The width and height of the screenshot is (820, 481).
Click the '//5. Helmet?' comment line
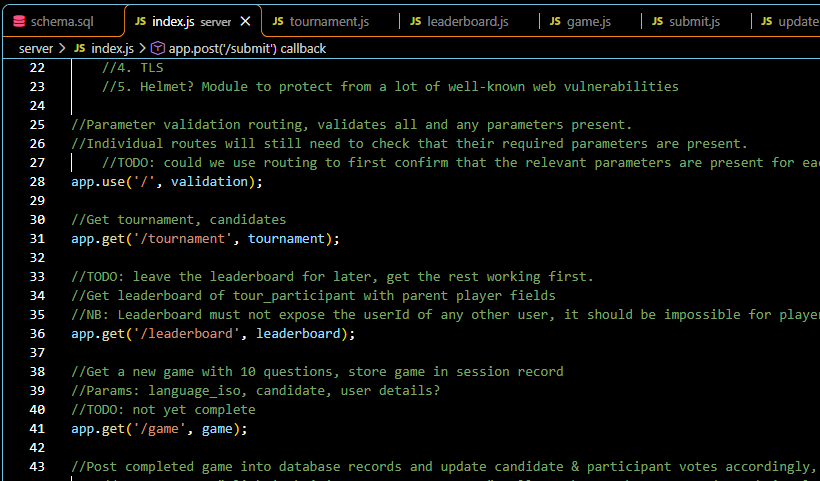pyautogui.click(x=390, y=86)
